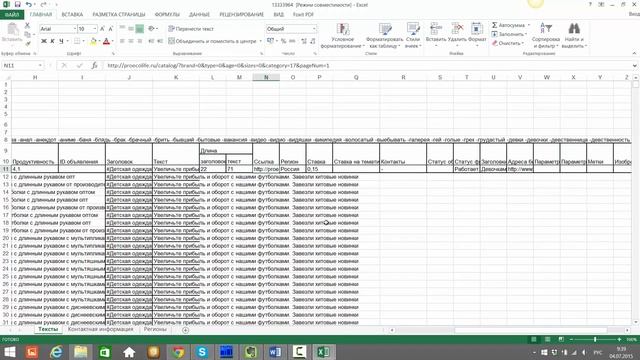Select row 11 header
This screenshot has height=360, width=640.
coord(6,169)
